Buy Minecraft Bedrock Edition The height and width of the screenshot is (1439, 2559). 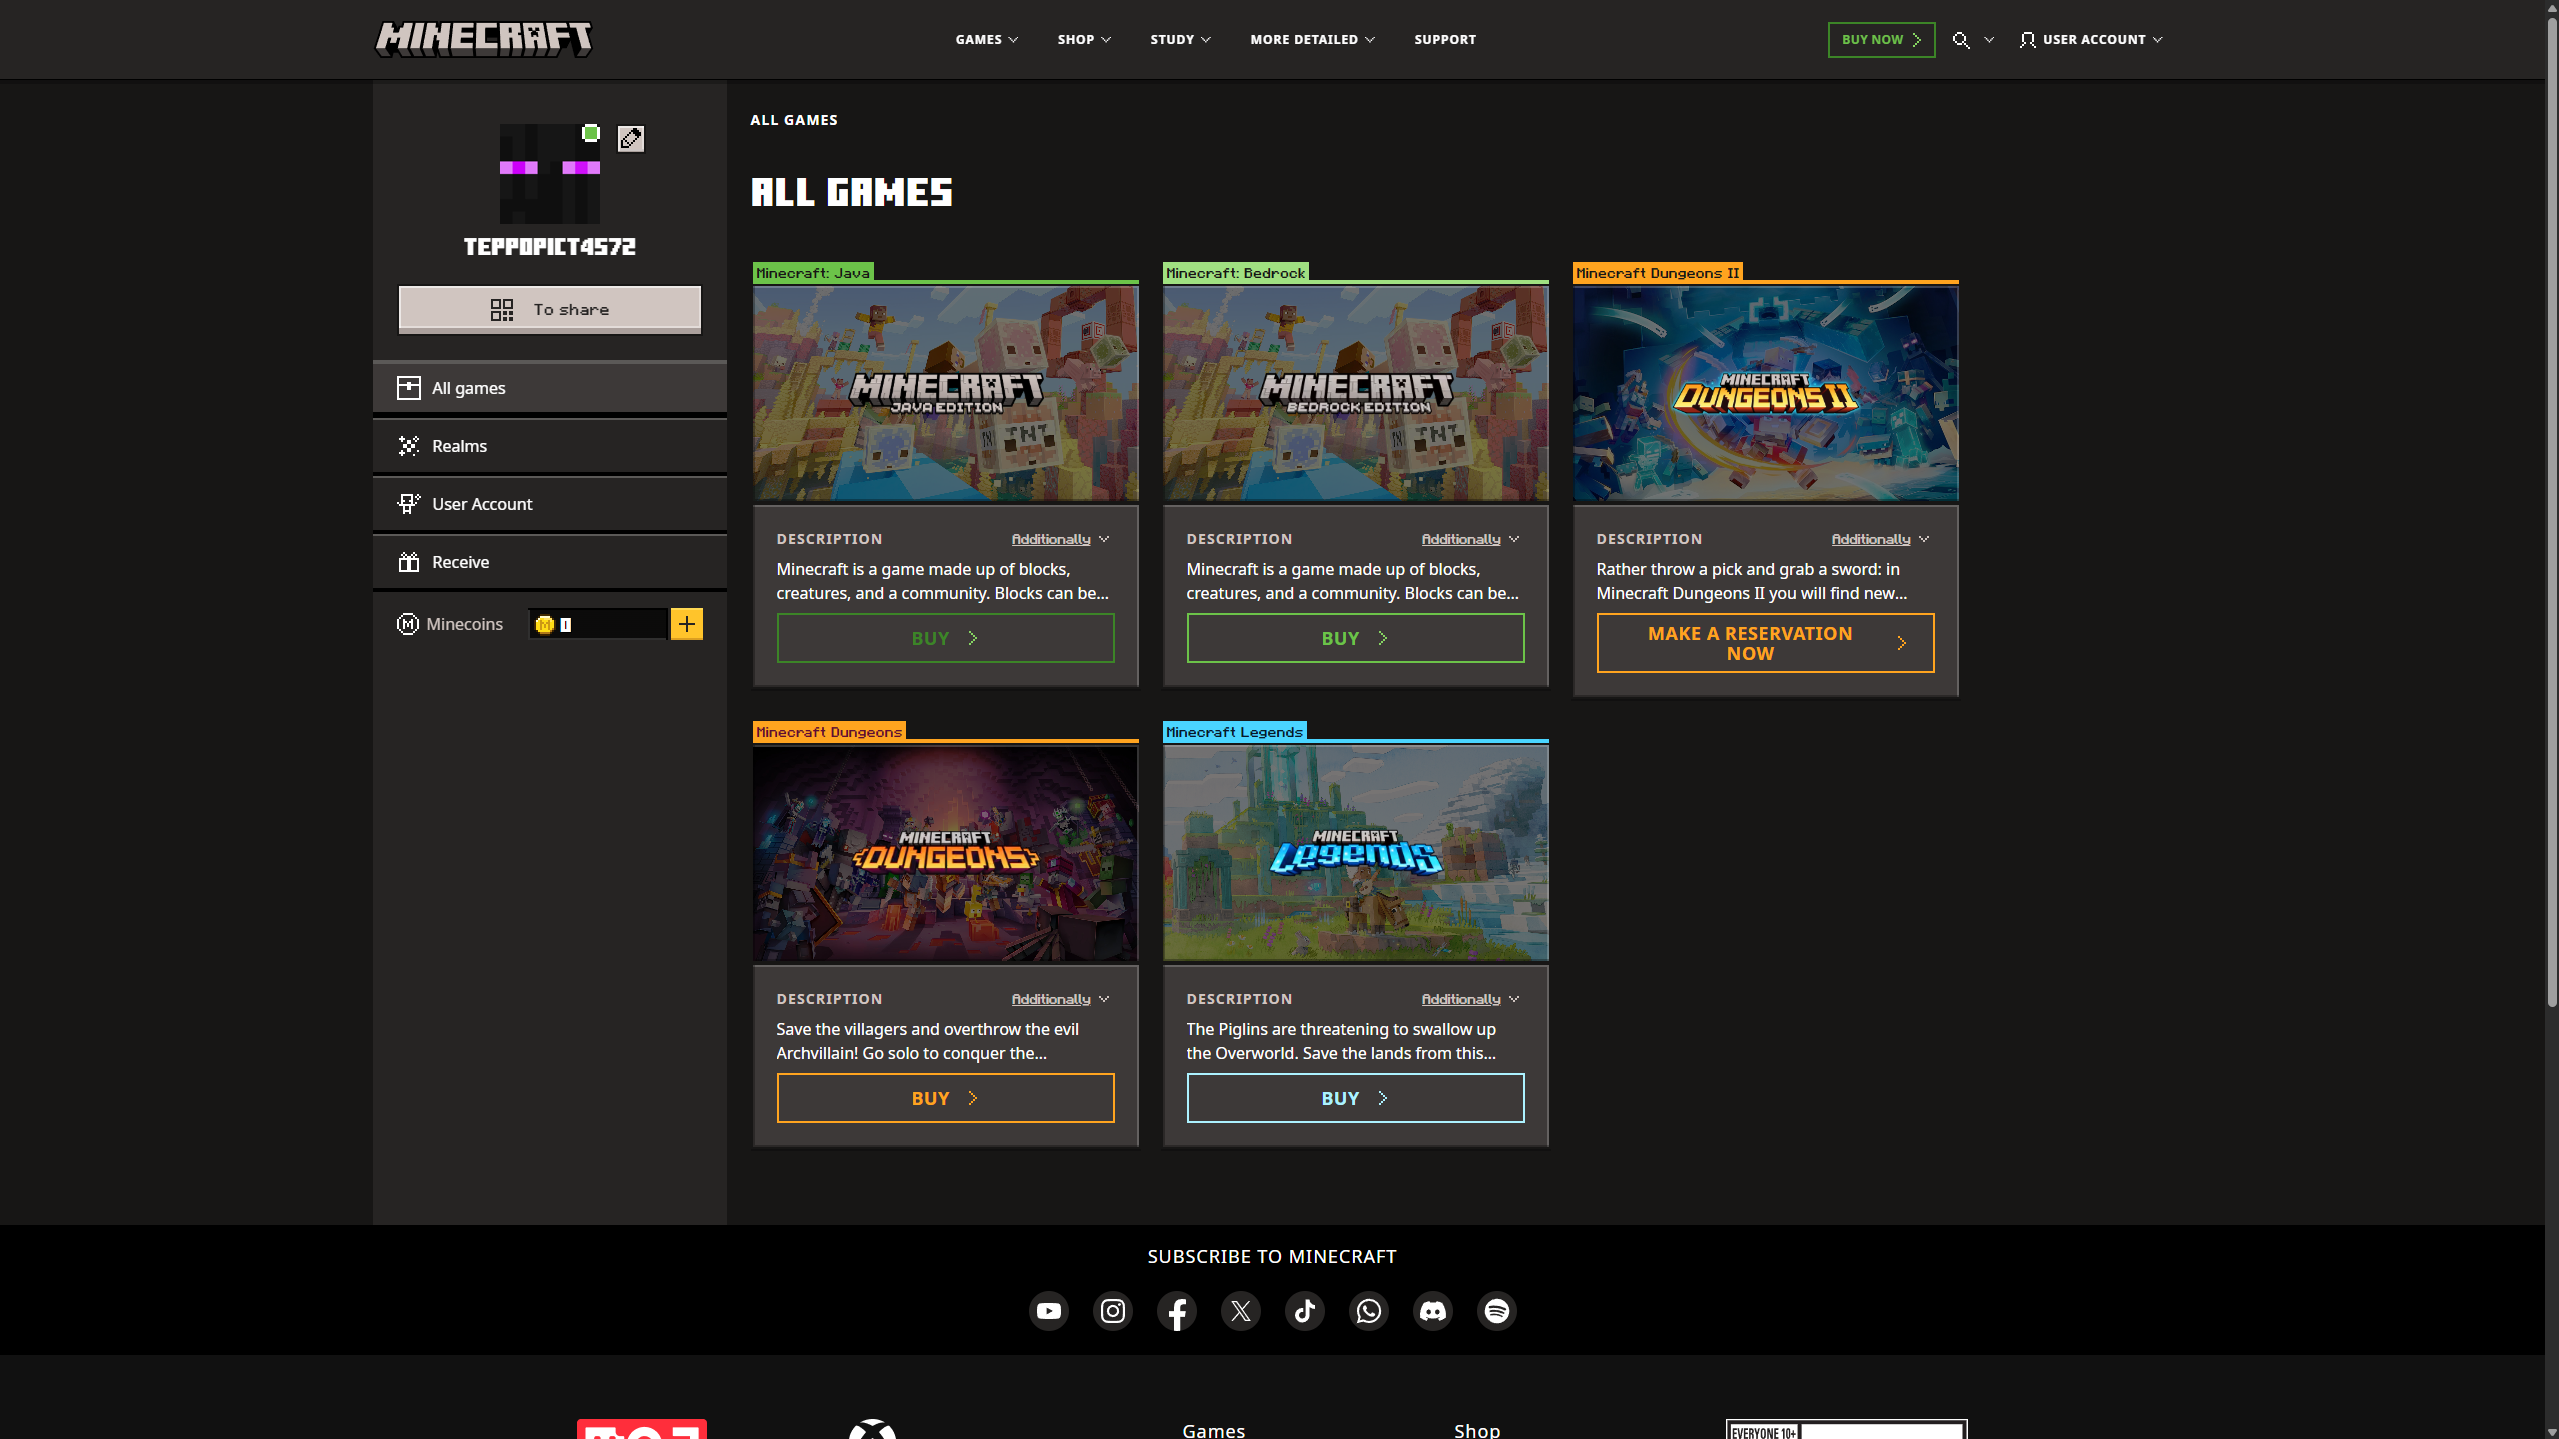click(1355, 638)
